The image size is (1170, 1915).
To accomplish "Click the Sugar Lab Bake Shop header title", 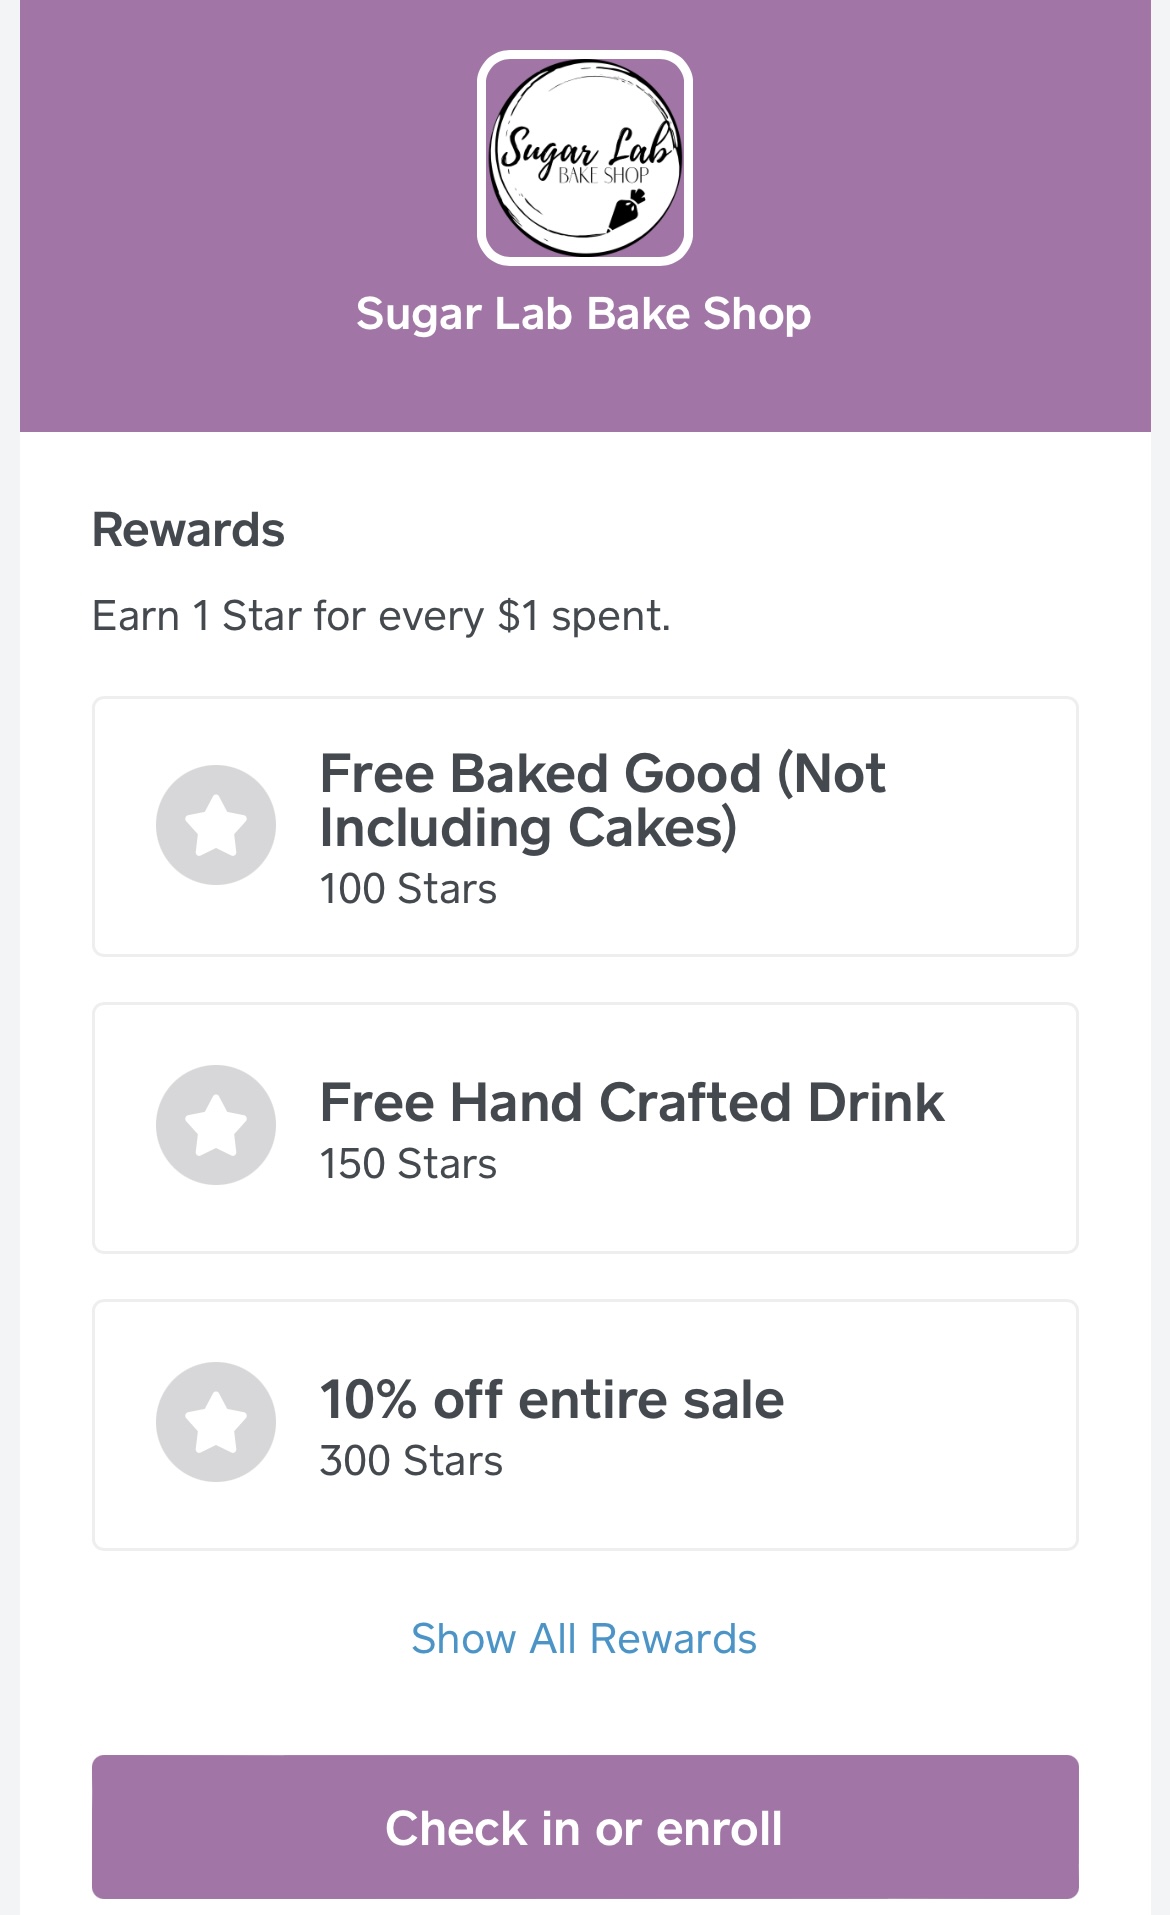I will click(x=584, y=314).
